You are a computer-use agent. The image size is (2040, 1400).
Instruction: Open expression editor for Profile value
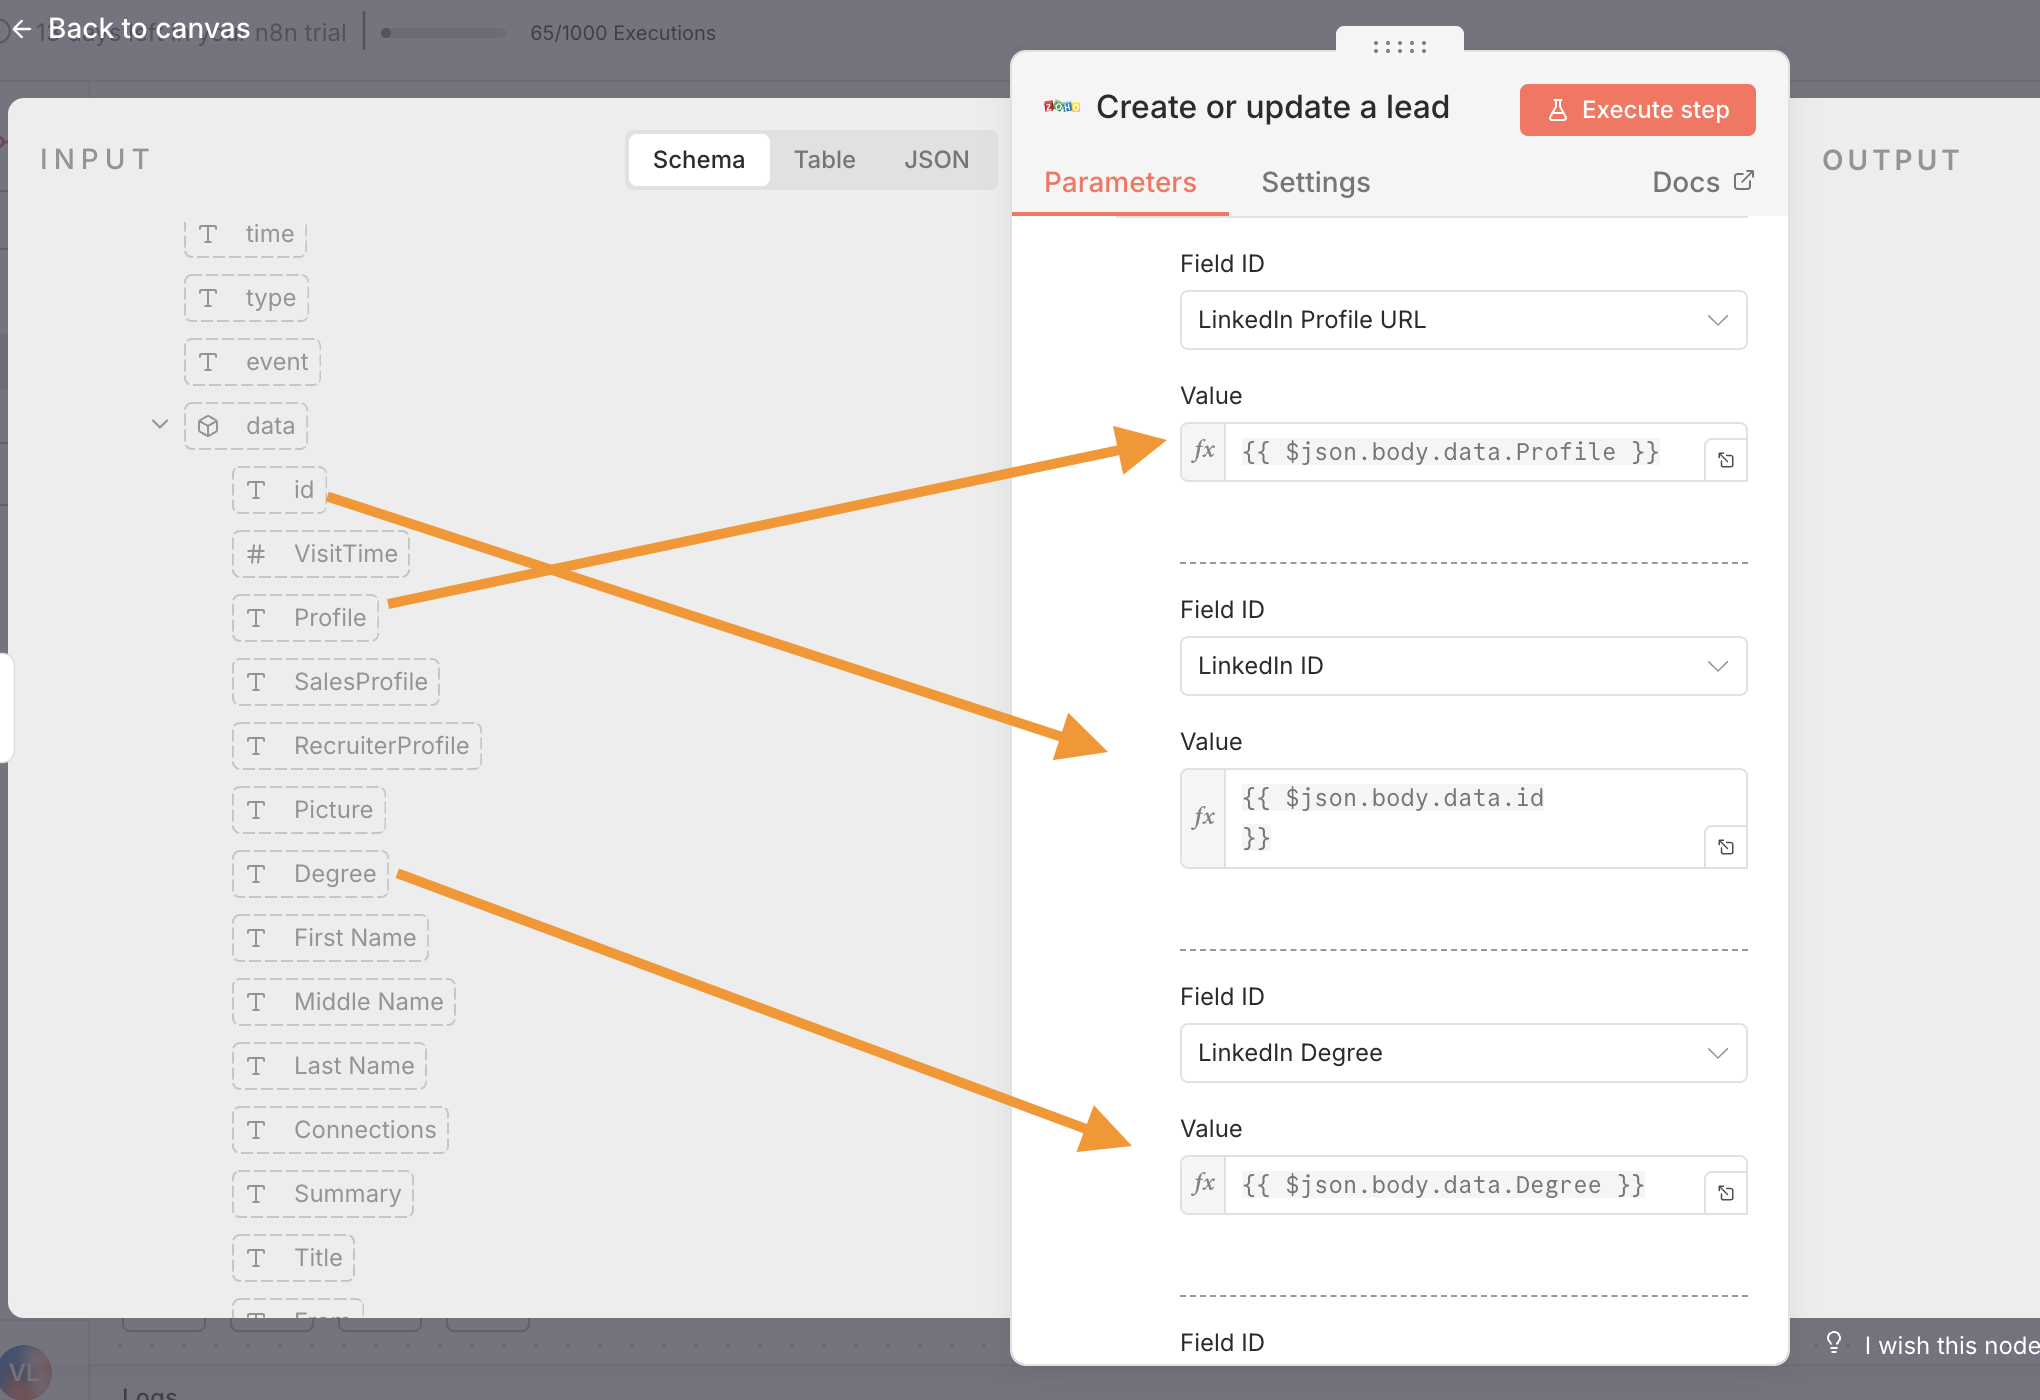coord(1726,460)
